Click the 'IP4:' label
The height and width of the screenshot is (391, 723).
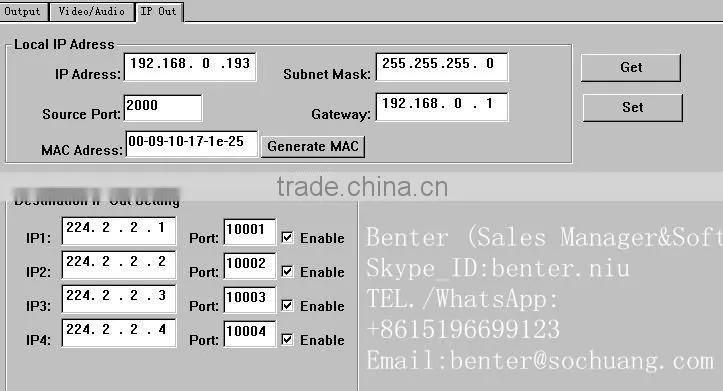pyautogui.click(x=38, y=340)
